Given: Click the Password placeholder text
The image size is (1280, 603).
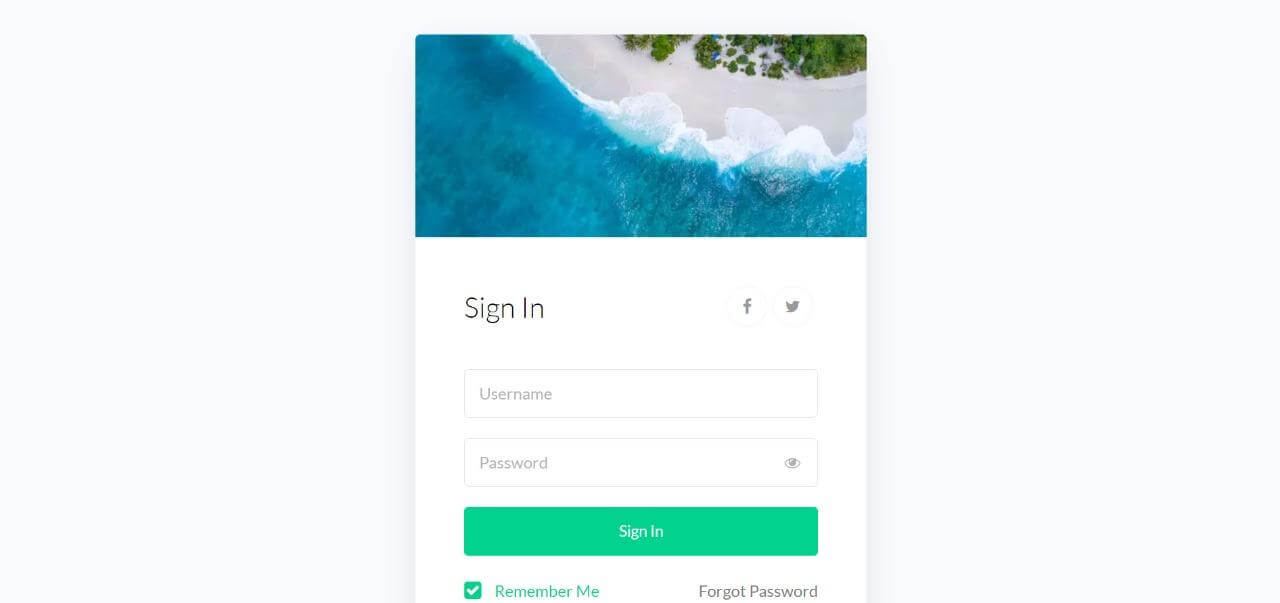Looking at the screenshot, I should tap(513, 462).
